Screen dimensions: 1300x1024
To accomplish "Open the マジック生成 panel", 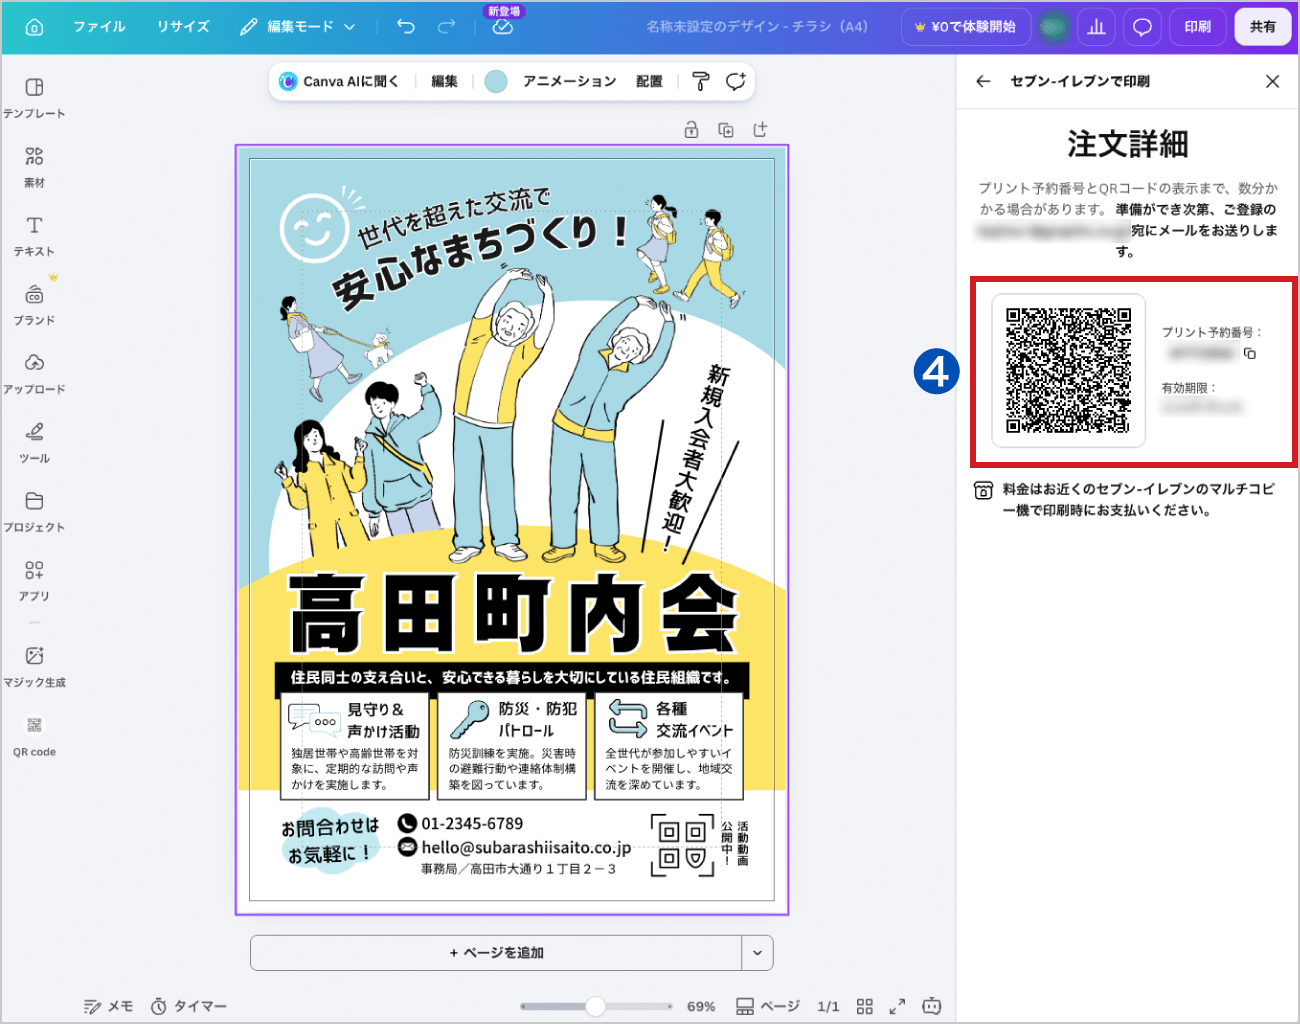I will [x=34, y=667].
